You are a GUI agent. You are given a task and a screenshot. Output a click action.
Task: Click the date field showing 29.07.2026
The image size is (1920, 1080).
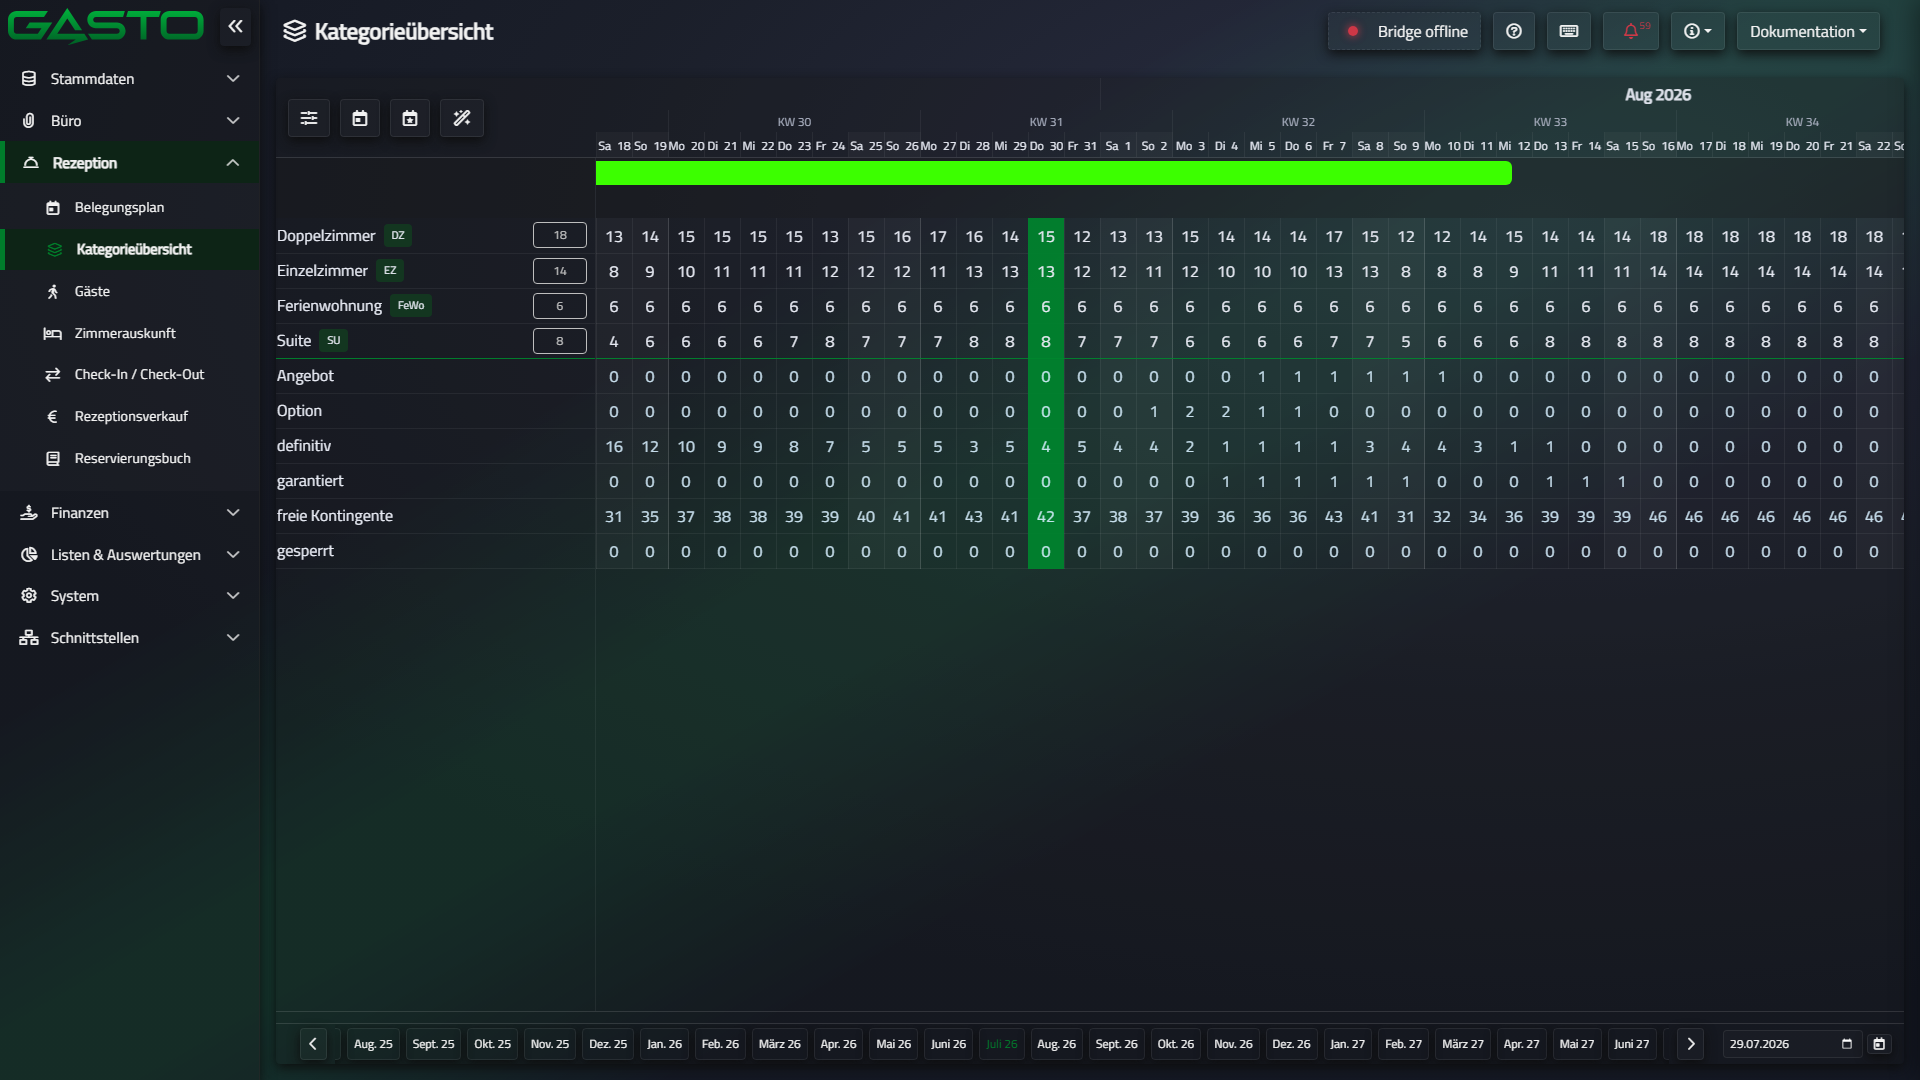(1791, 1044)
